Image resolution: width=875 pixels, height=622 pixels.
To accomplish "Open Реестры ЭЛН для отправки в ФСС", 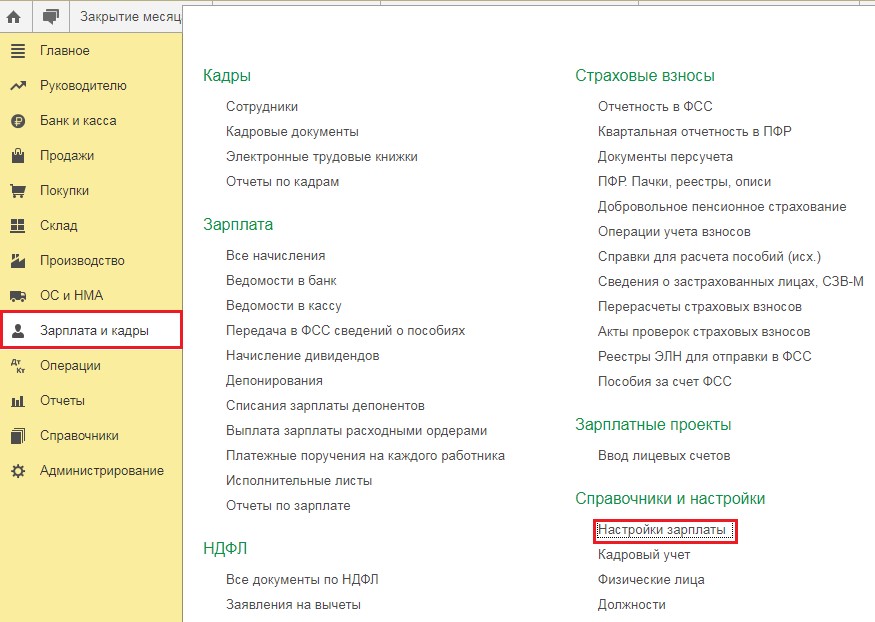I will point(705,356).
